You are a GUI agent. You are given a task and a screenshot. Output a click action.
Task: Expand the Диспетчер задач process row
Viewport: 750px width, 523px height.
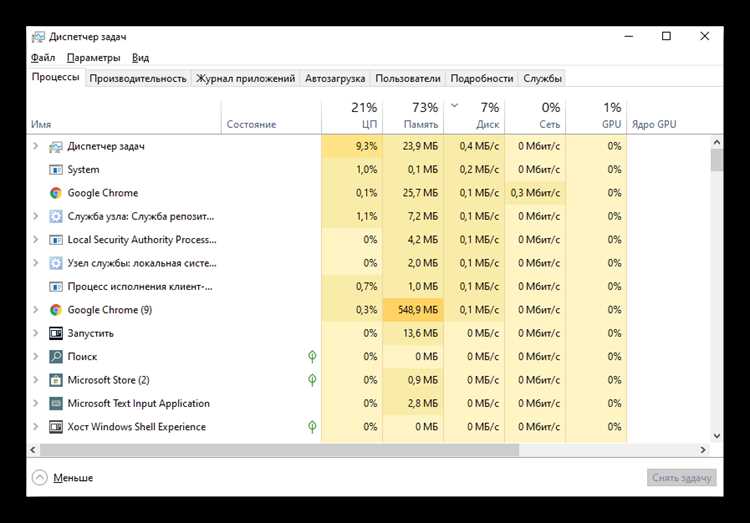[x=35, y=146]
